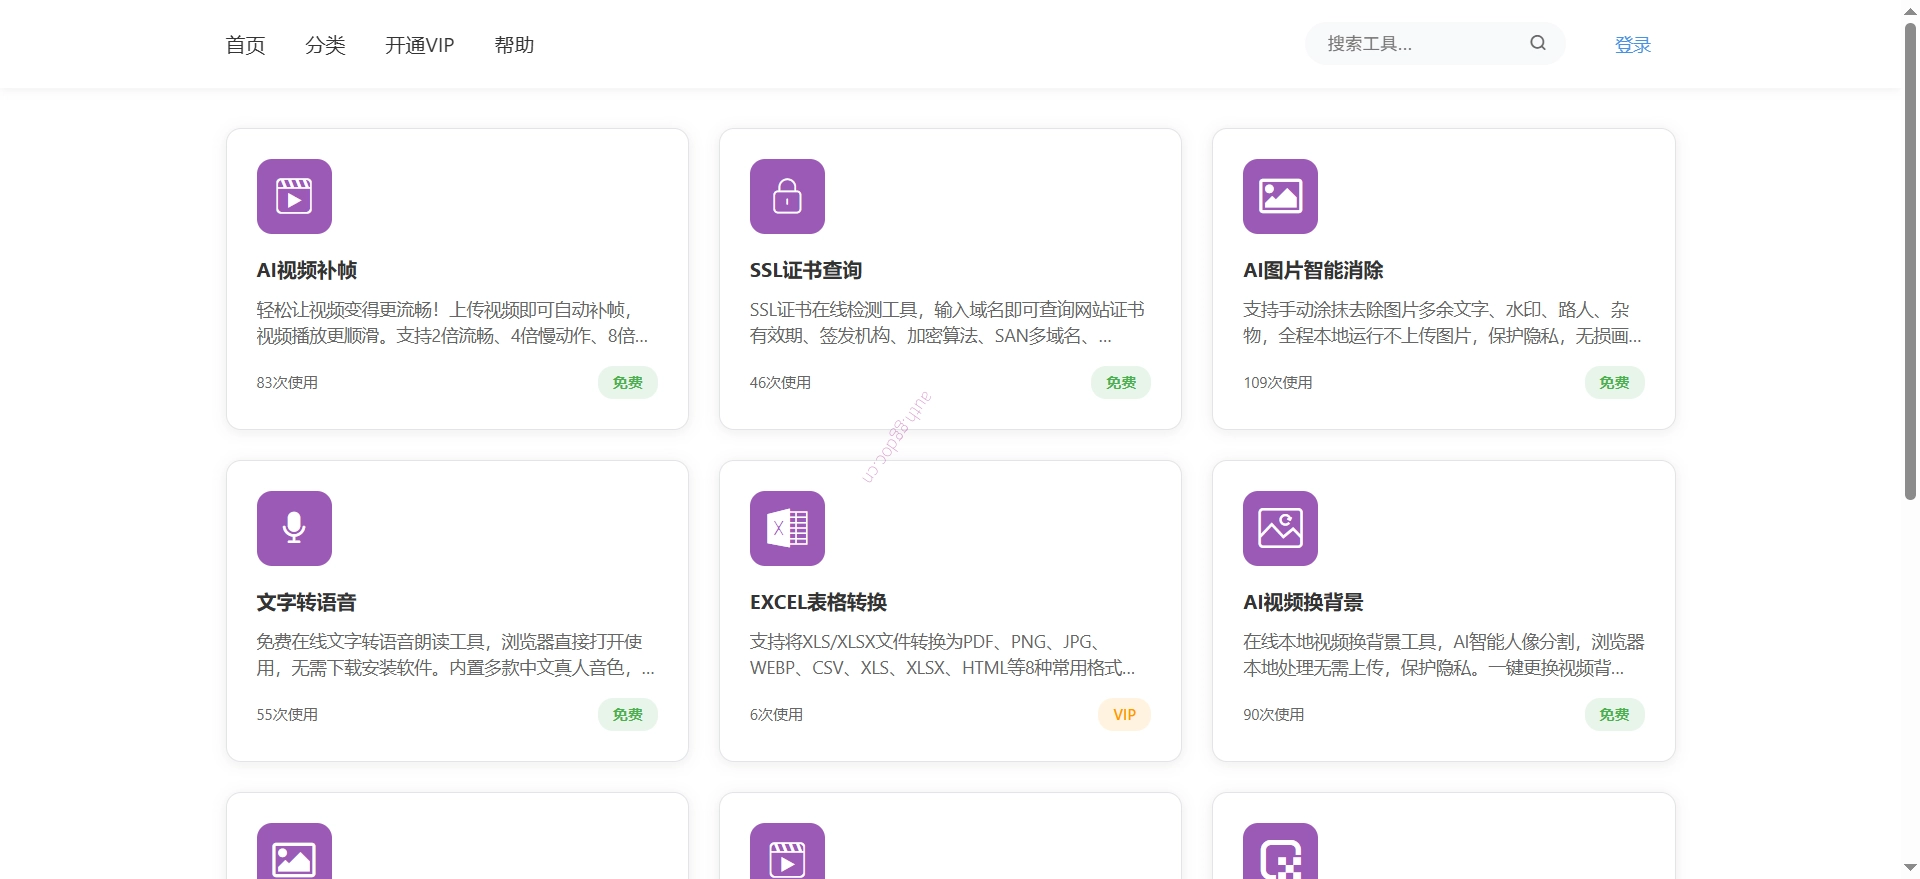Click the 46次使用 usage count
The width and height of the screenshot is (1920, 879).
coord(781,383)
